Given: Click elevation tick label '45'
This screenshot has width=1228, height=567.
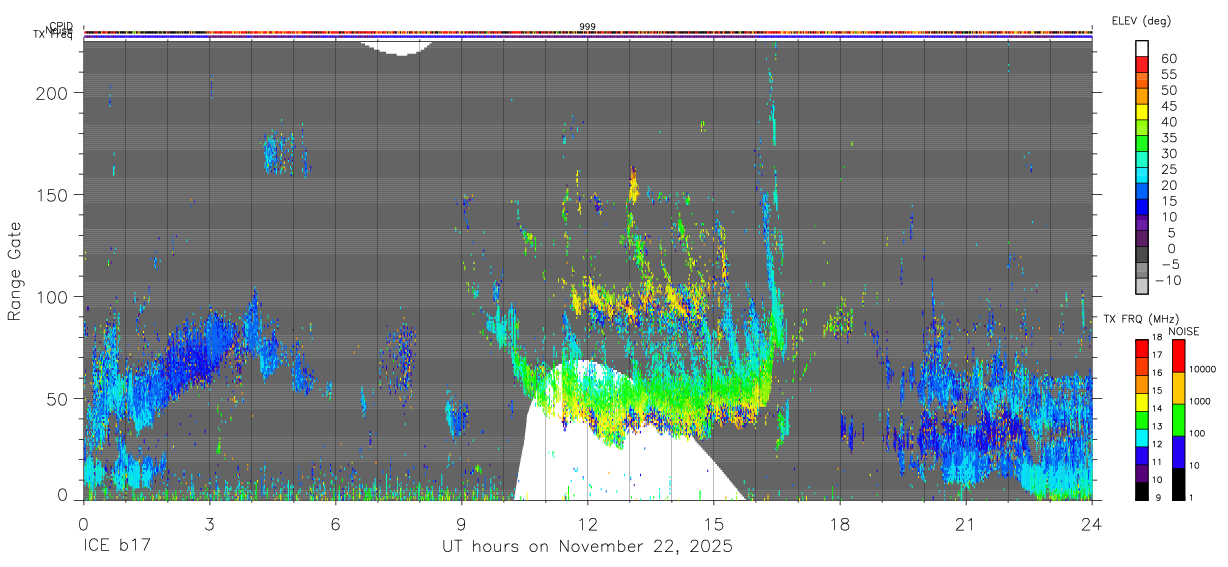Looking at the screenshot, I should pos(1169,106).
